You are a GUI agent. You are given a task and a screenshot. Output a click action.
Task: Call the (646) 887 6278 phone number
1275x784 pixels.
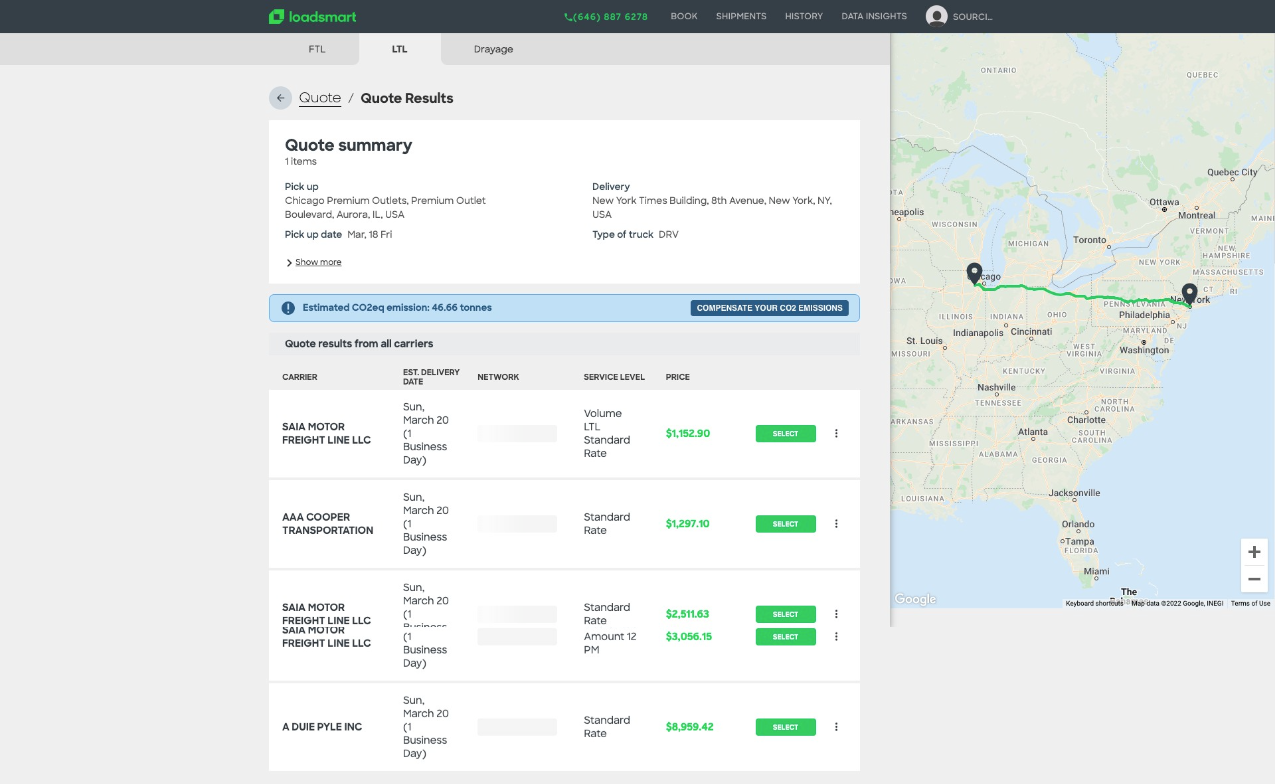tap(606, 17)
